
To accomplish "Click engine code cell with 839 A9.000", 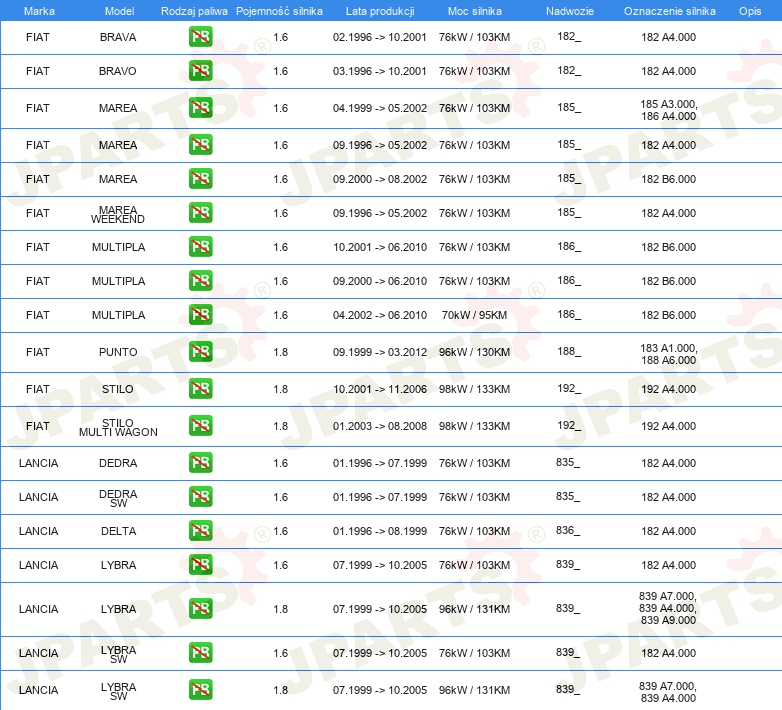I will (x=667, y=608).
